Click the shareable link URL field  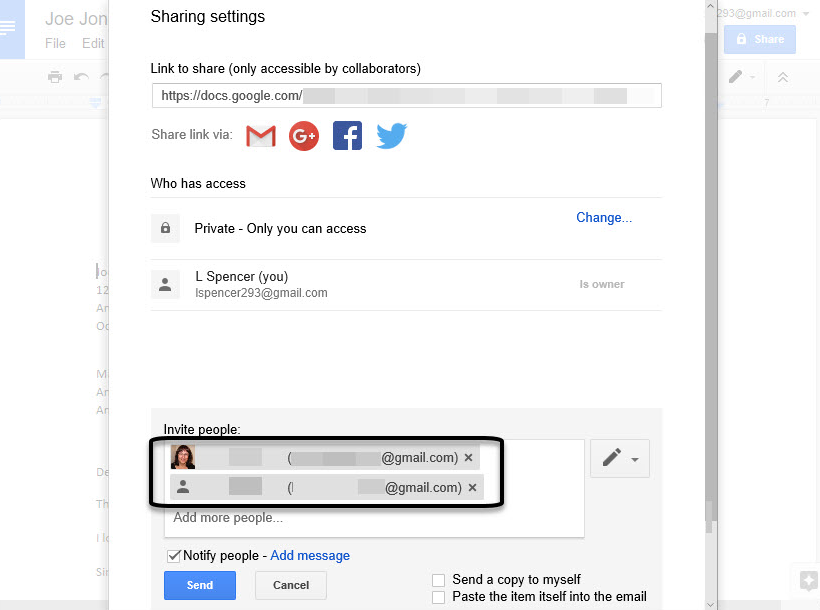pos(407,96)
